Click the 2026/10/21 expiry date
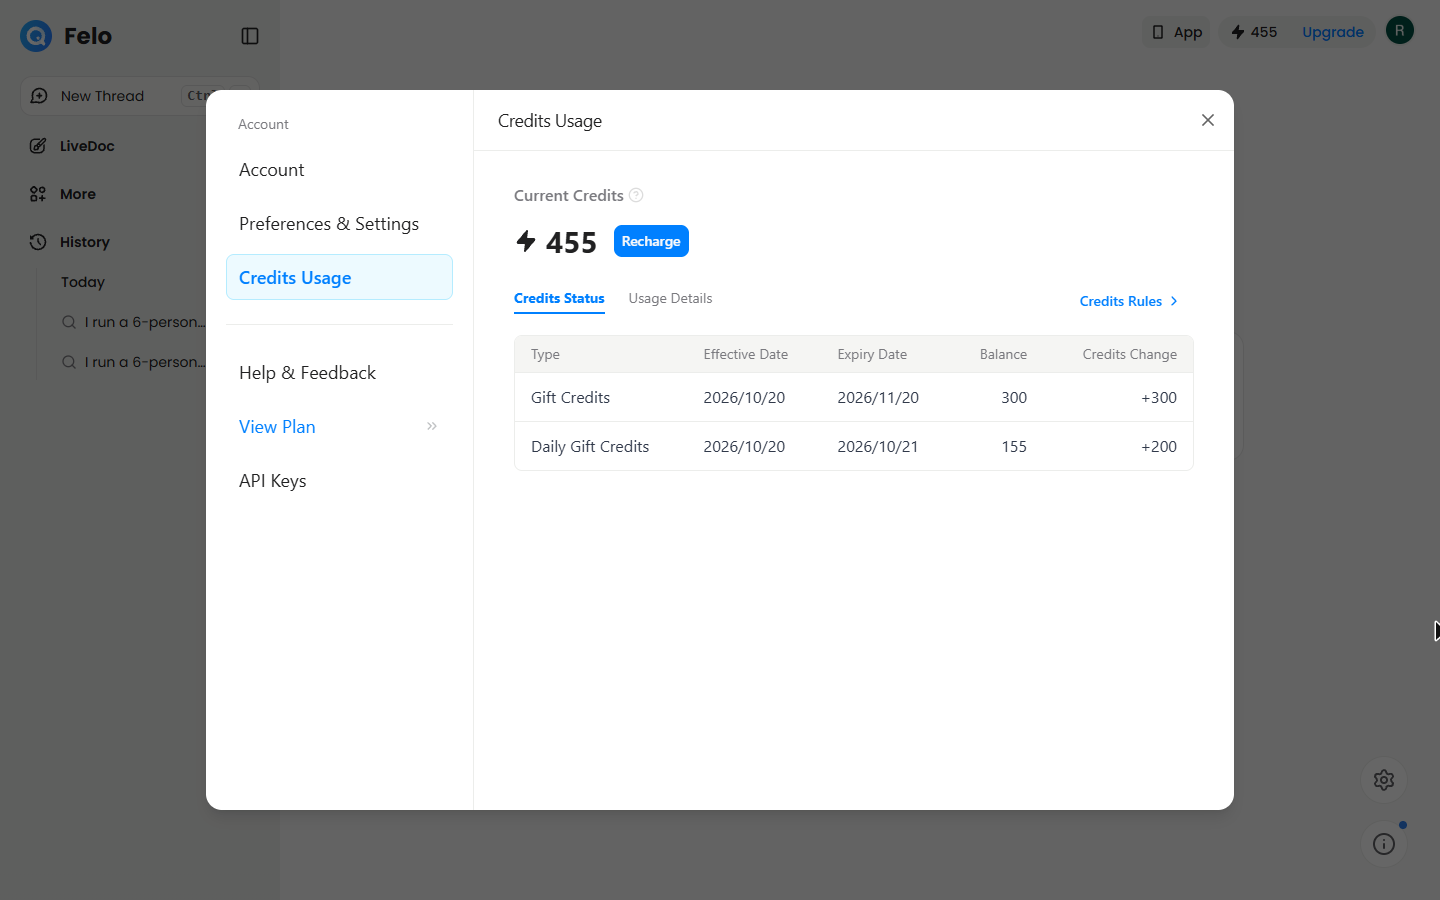The height and width of the screenshot is (900, 1440). click(x=878, y=446)
